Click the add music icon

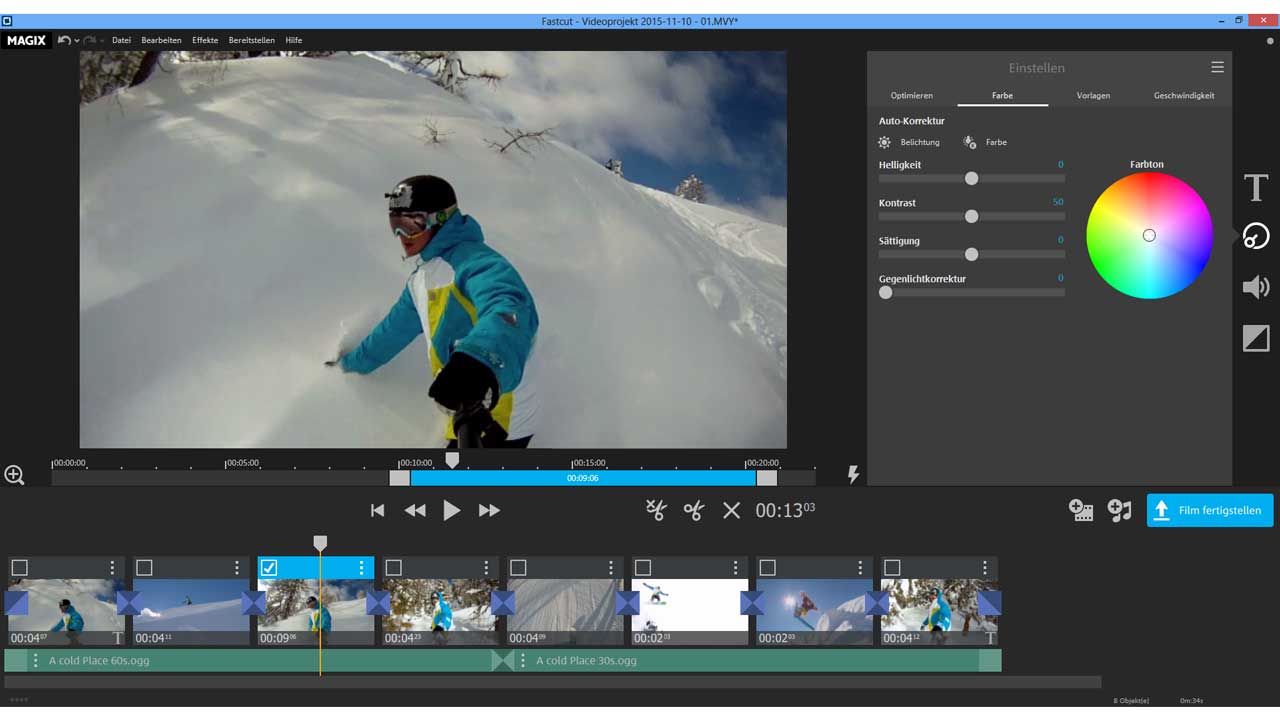(1120, 510)
